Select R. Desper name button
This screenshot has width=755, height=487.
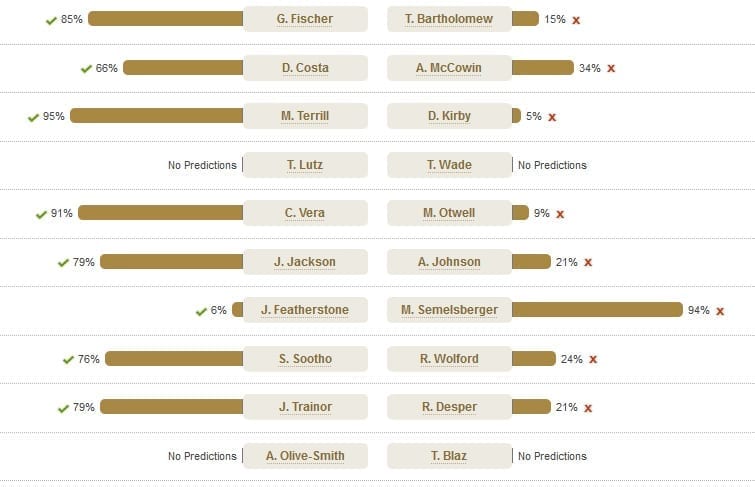pos(449,407)
